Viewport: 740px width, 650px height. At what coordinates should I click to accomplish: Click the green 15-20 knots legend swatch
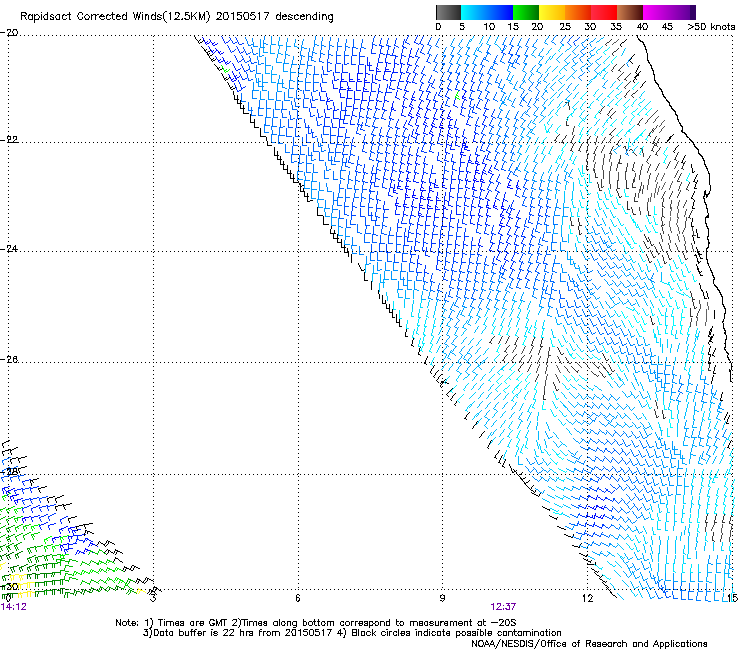[x=526, y=12]
